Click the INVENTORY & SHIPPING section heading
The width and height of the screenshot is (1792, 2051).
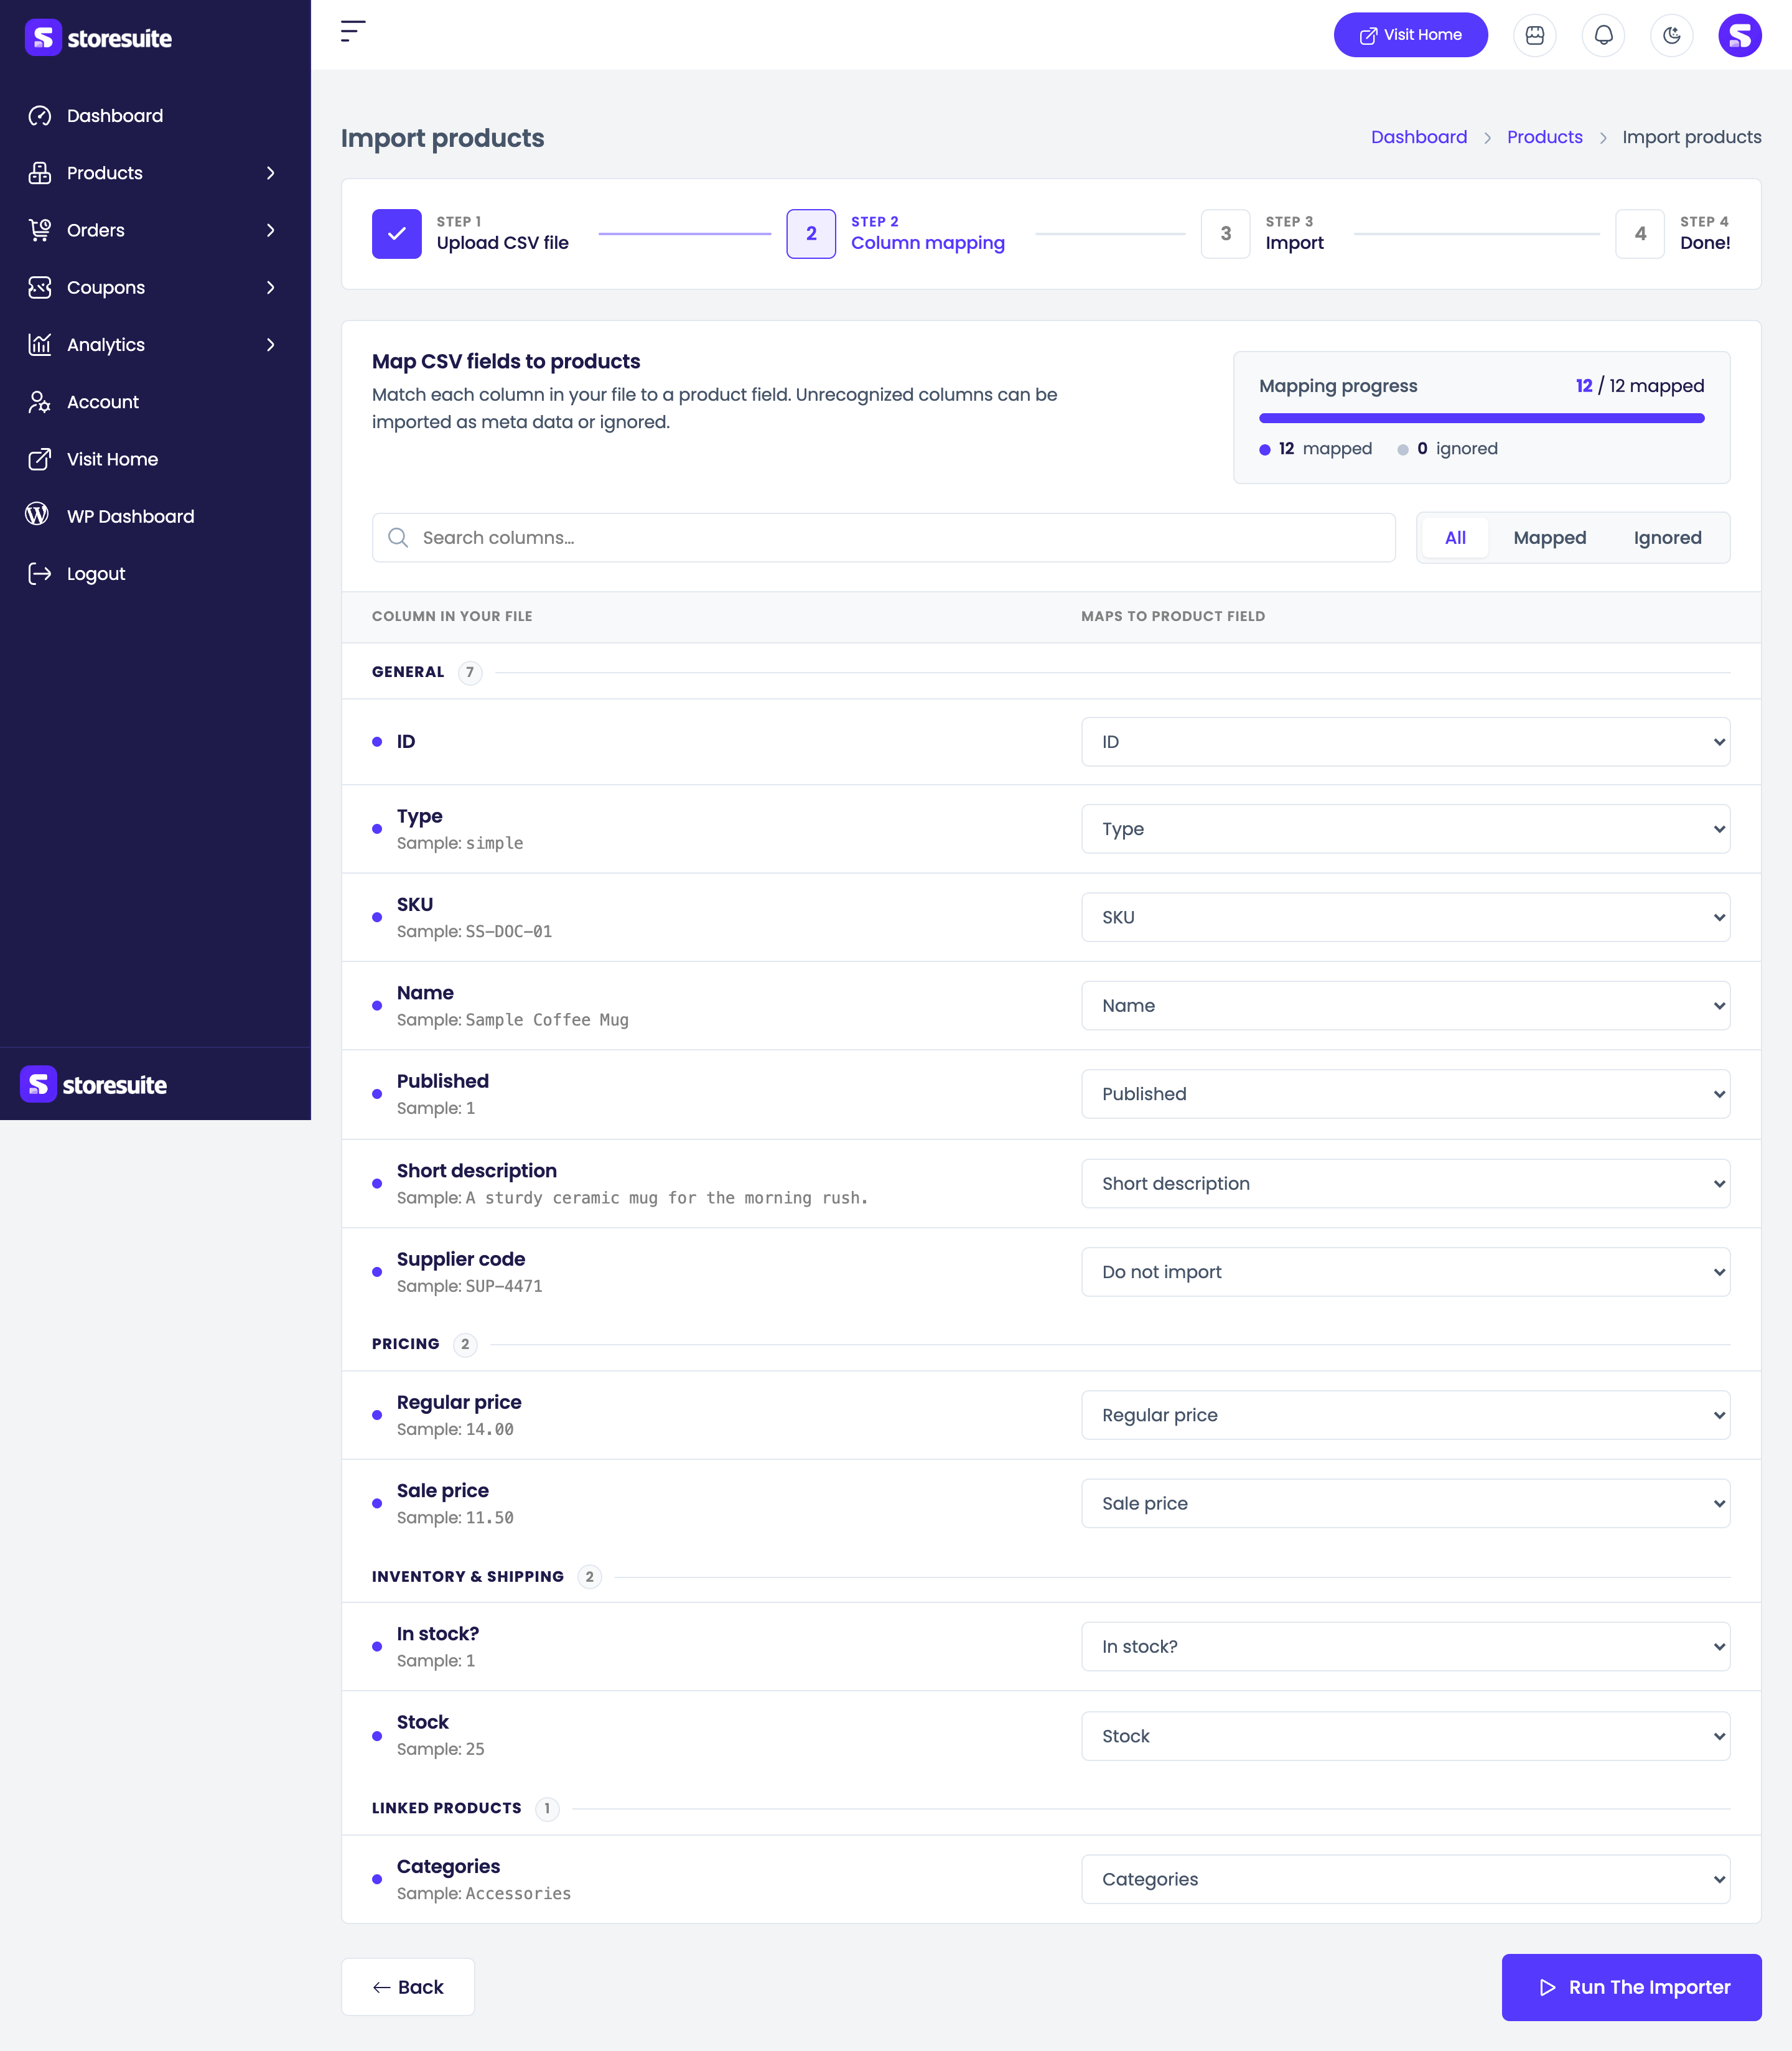(467, 1577)
